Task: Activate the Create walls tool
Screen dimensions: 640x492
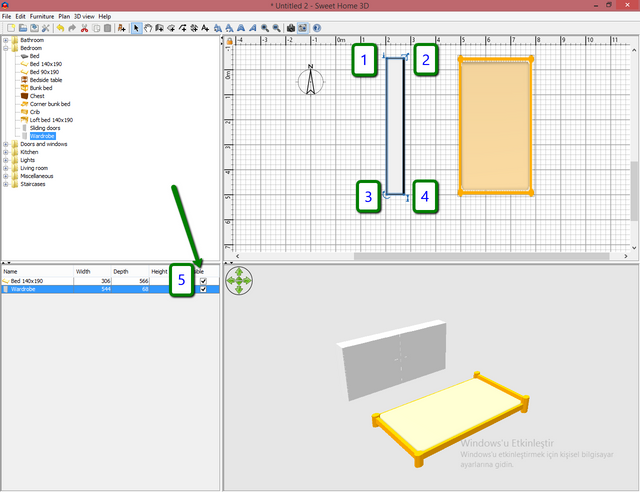Action: (x=159, y=28)
